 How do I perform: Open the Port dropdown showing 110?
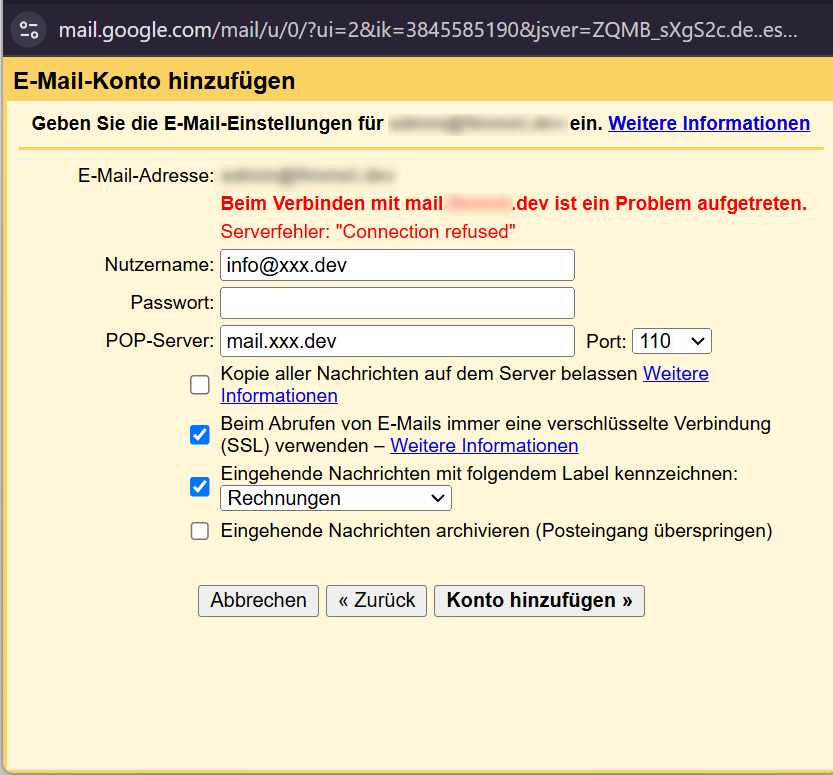coord(671,340)
